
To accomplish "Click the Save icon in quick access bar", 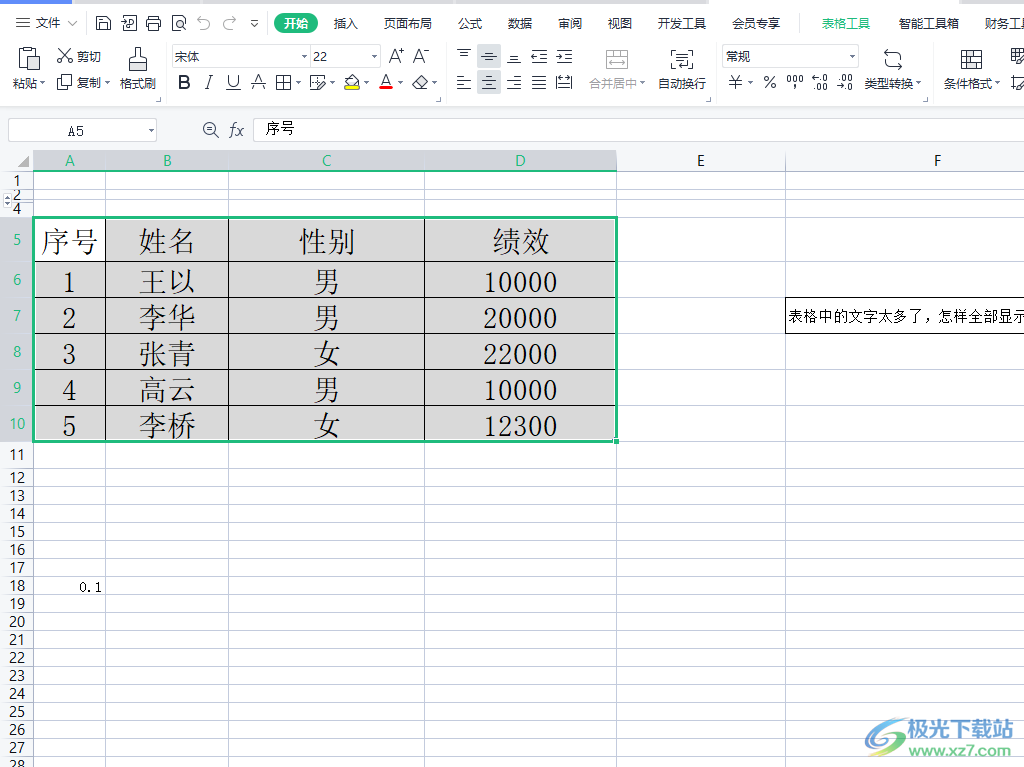I will 103,24.
